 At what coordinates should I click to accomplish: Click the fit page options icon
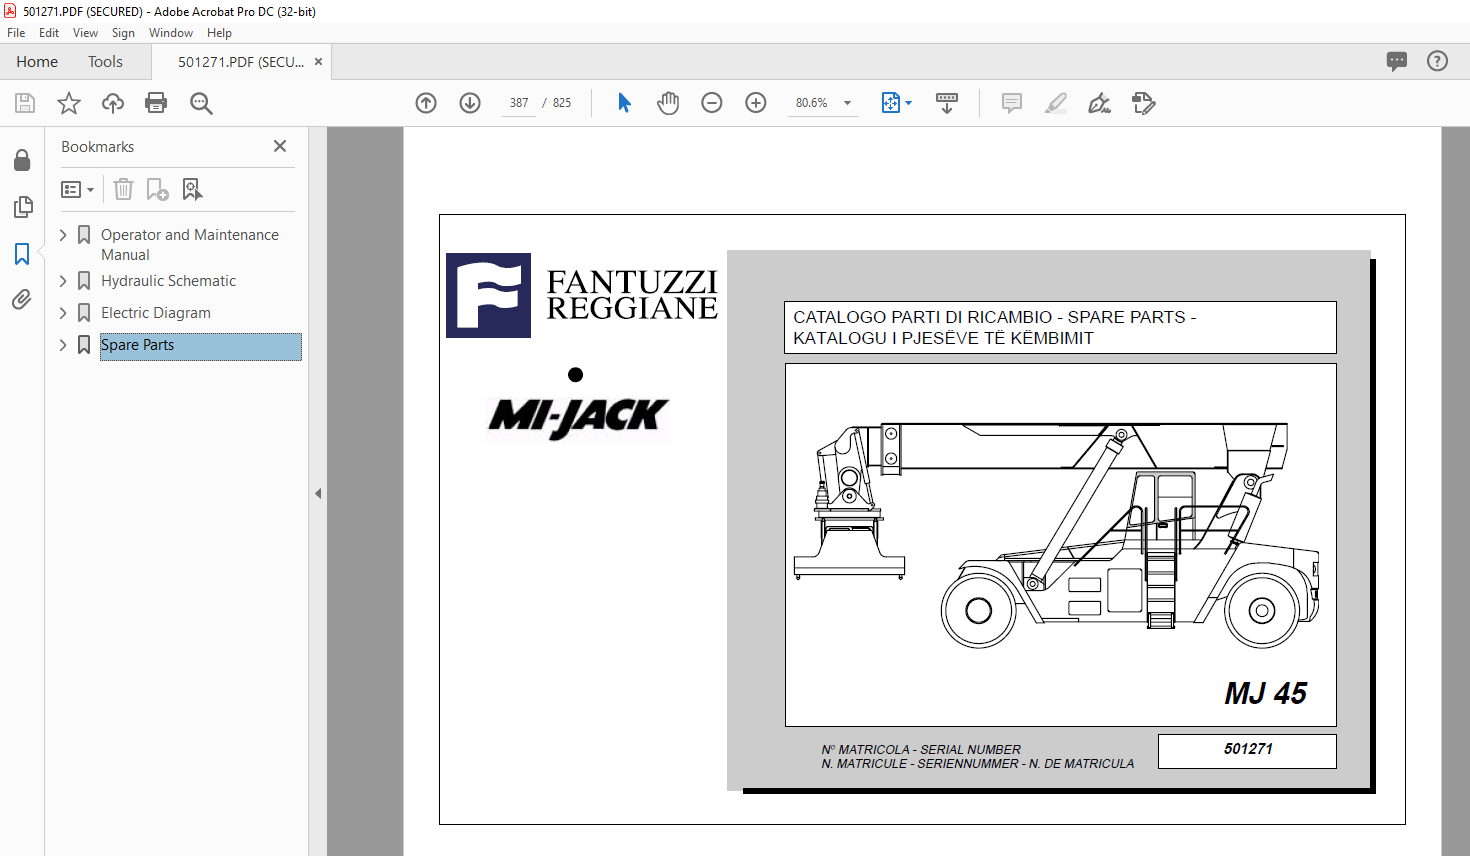tap(891, 103)
